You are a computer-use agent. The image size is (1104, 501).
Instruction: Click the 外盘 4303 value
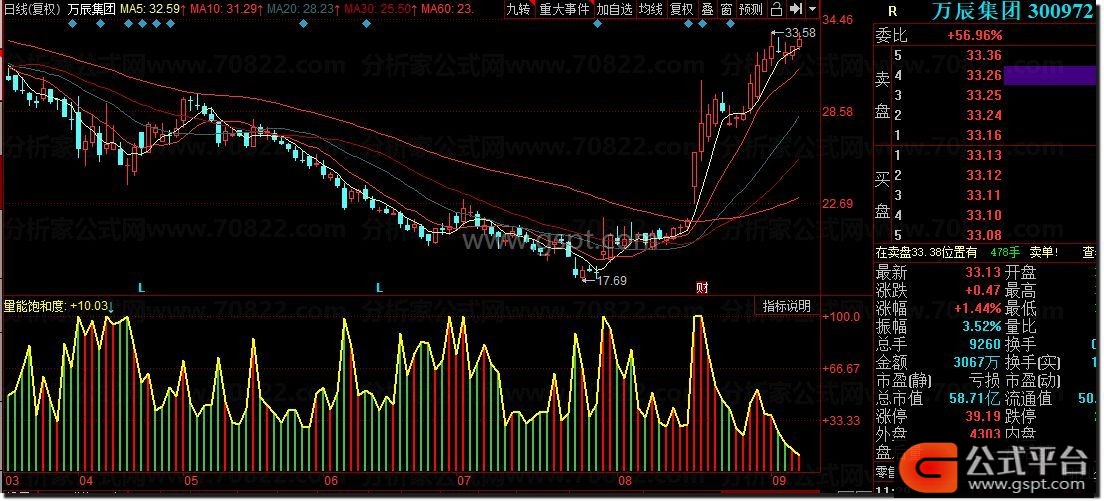pos(984,435)
